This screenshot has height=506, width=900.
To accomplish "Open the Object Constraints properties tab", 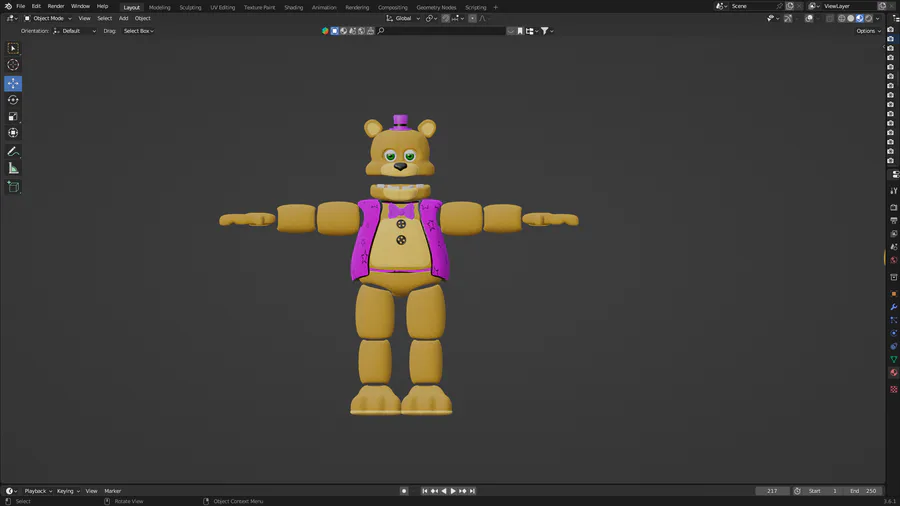I will pyautogui.click(x=894, y=347).
